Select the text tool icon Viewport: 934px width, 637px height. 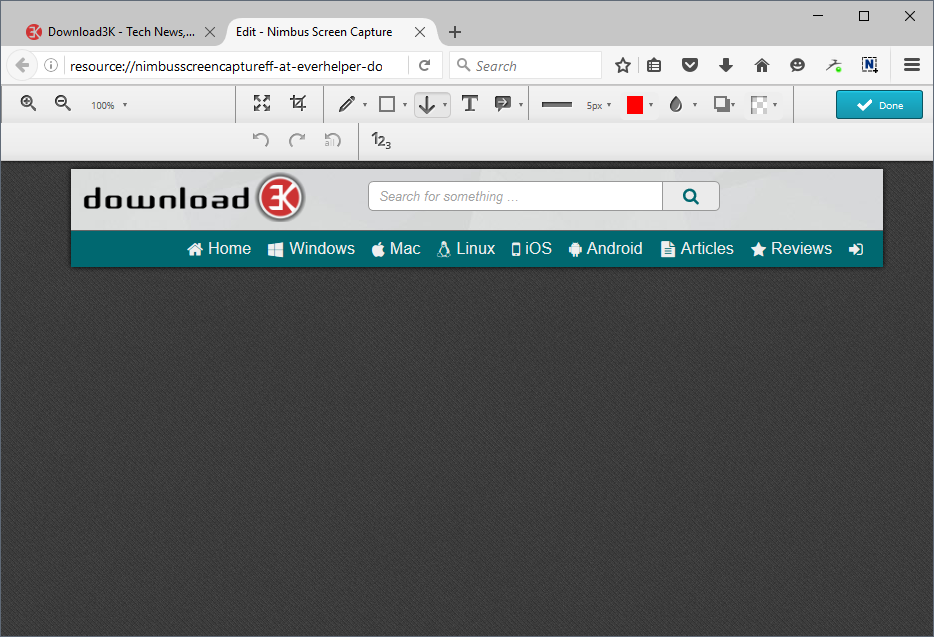point(469,104)
